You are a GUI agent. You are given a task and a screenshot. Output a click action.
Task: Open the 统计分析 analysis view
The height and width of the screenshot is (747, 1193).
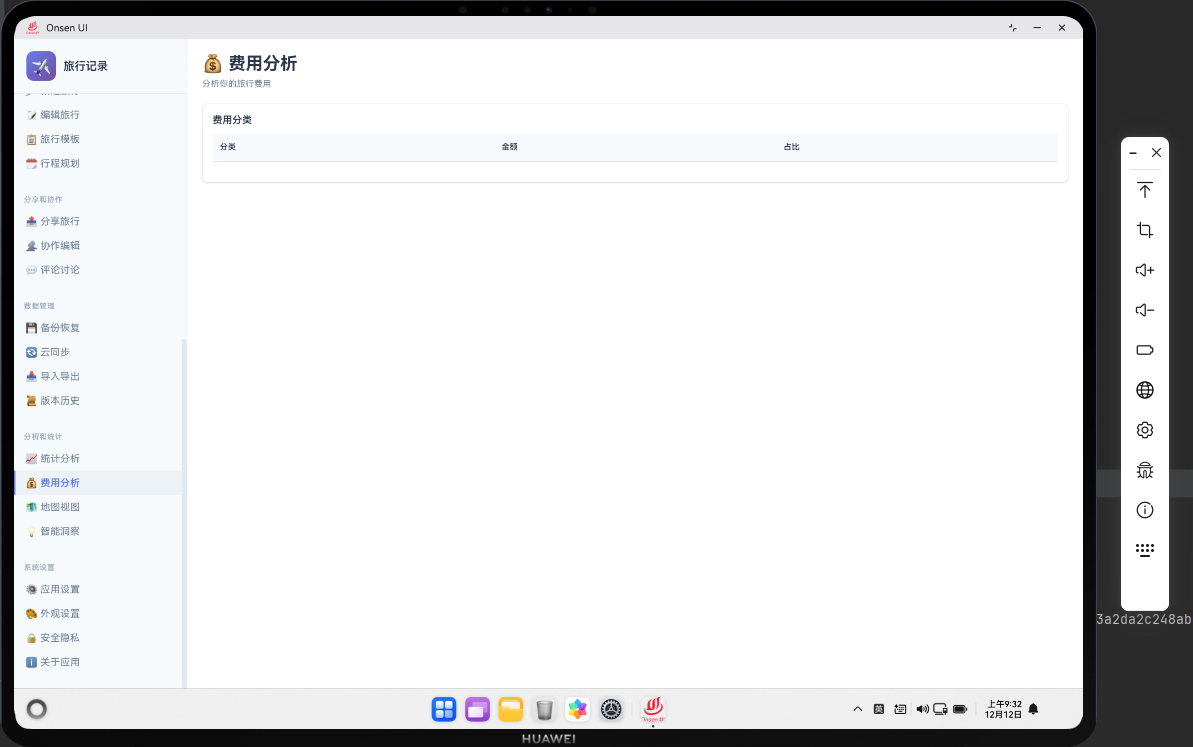click(x=59, y=458)
